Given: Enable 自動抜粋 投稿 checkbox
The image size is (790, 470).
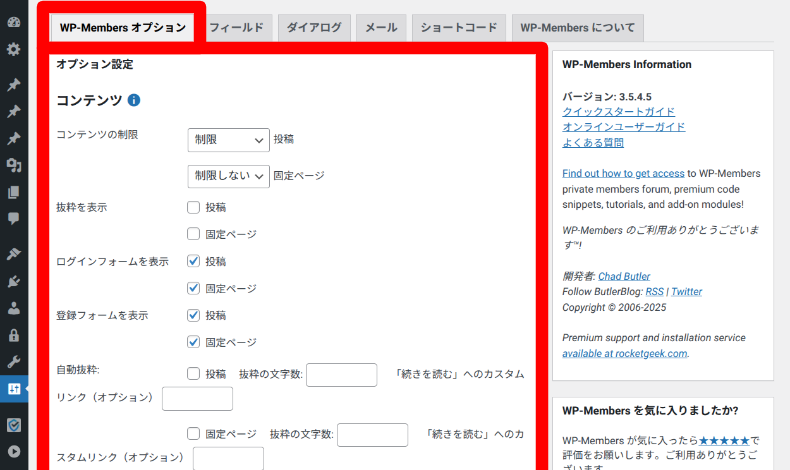Looking at the screenshot, I should 193,374.
